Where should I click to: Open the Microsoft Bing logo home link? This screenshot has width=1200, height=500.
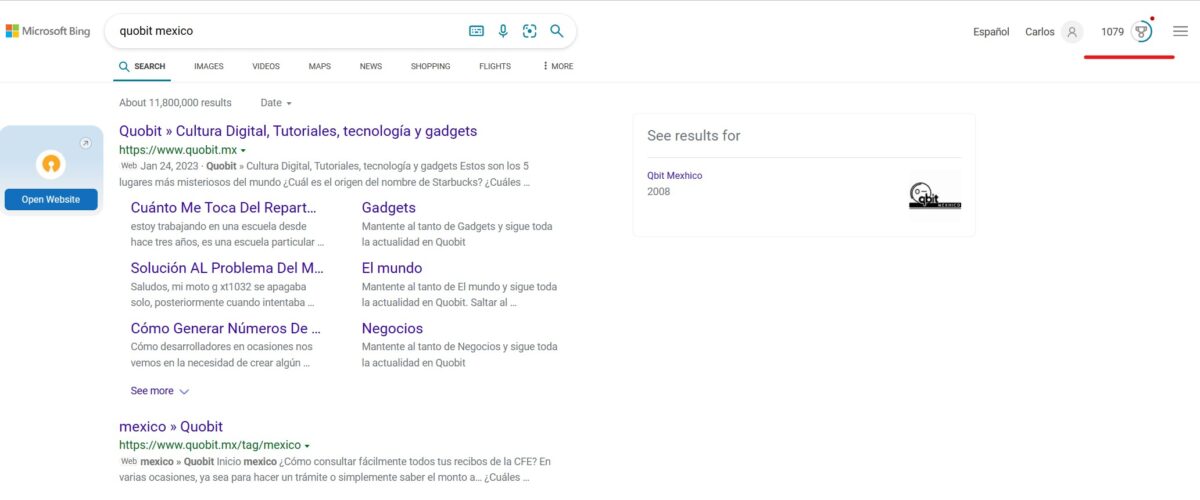click(47, 31)
